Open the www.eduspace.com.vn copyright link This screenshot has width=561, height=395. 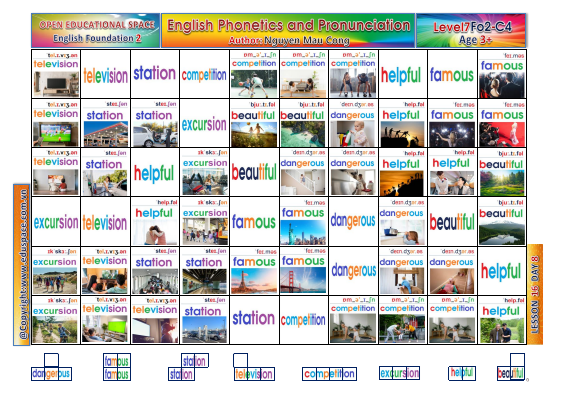pyautogui.click(x=22, y=265)
